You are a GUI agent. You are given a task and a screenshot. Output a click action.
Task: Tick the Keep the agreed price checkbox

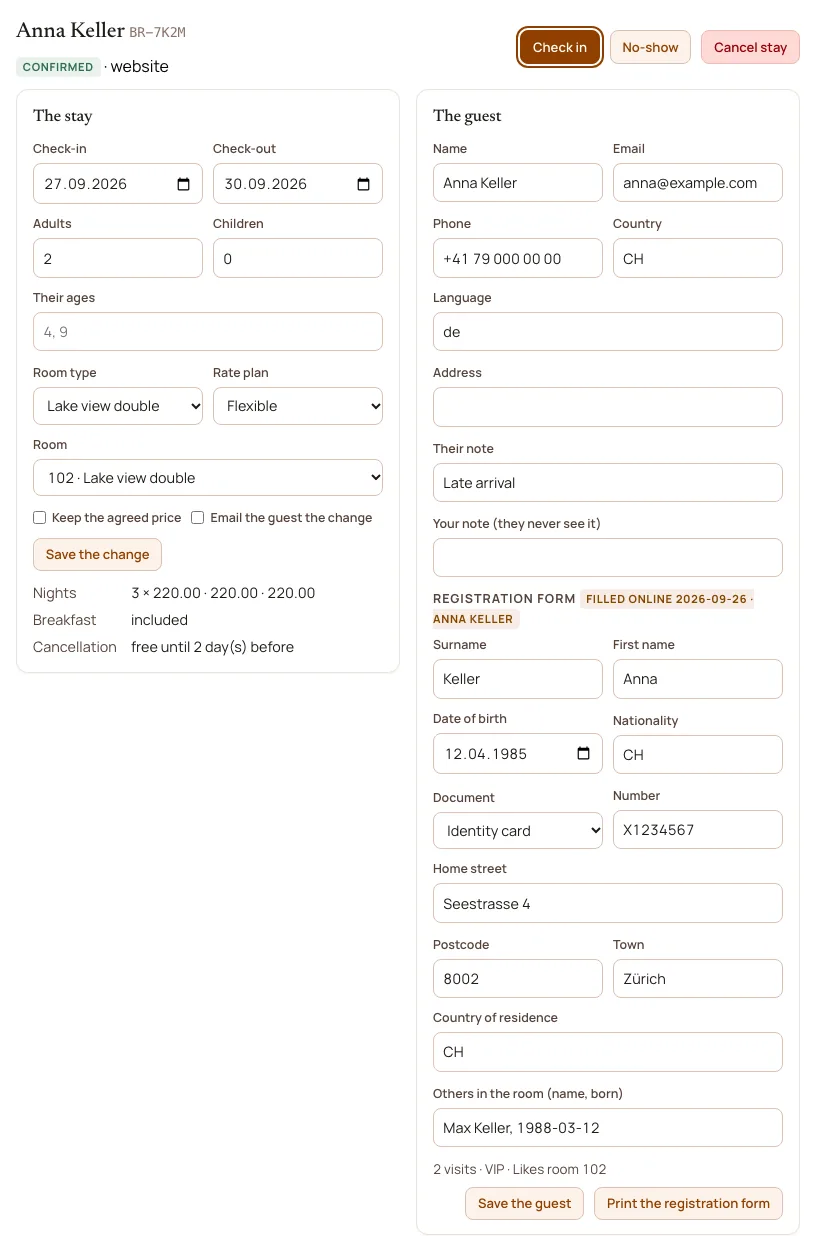pos(40,518)
